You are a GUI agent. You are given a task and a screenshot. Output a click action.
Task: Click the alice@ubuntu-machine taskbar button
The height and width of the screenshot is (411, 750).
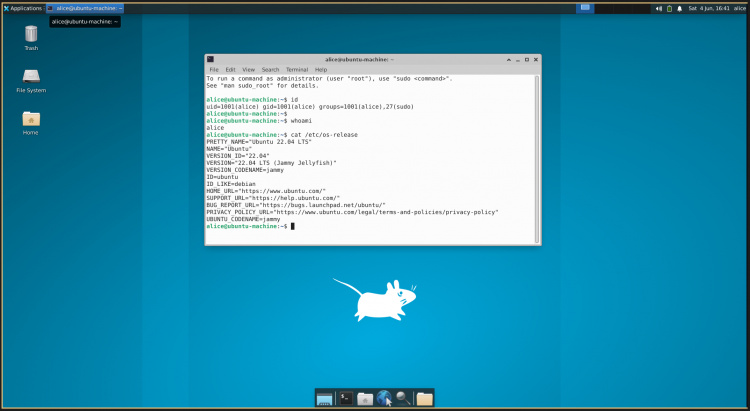(85, 8)
